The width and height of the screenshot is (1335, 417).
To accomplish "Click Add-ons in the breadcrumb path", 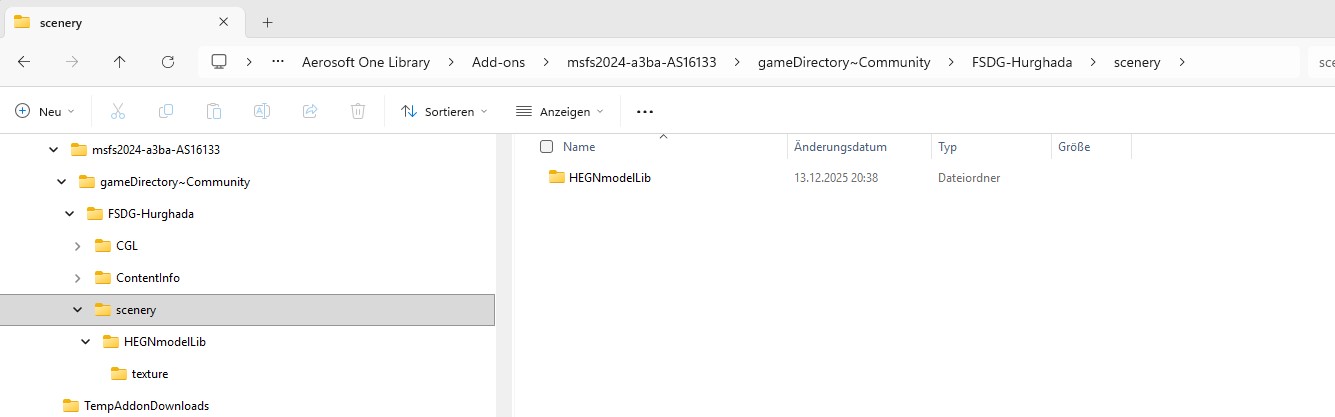I will [500, 62].
